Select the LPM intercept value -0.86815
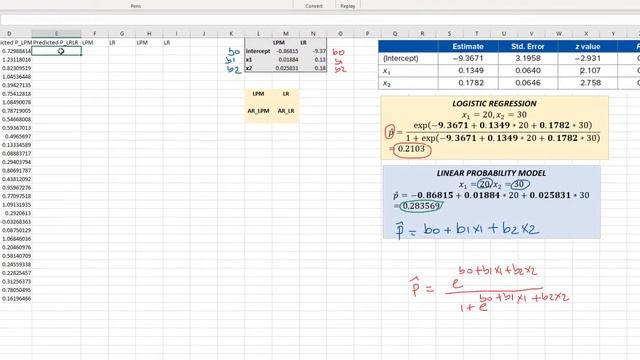640x360 pixels. pyautogui.click(x=286, y=51)
